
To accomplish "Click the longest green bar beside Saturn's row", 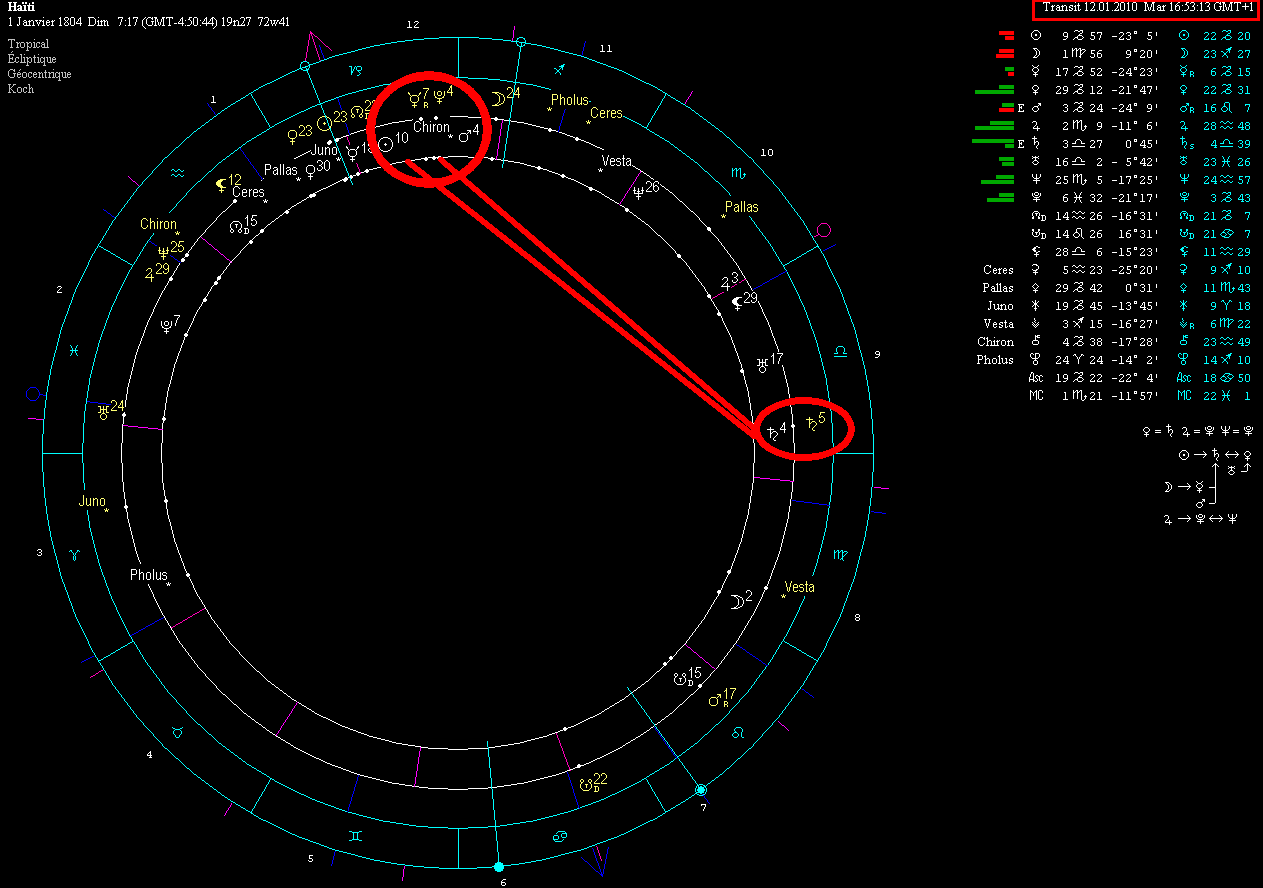I will click(994, 143).
